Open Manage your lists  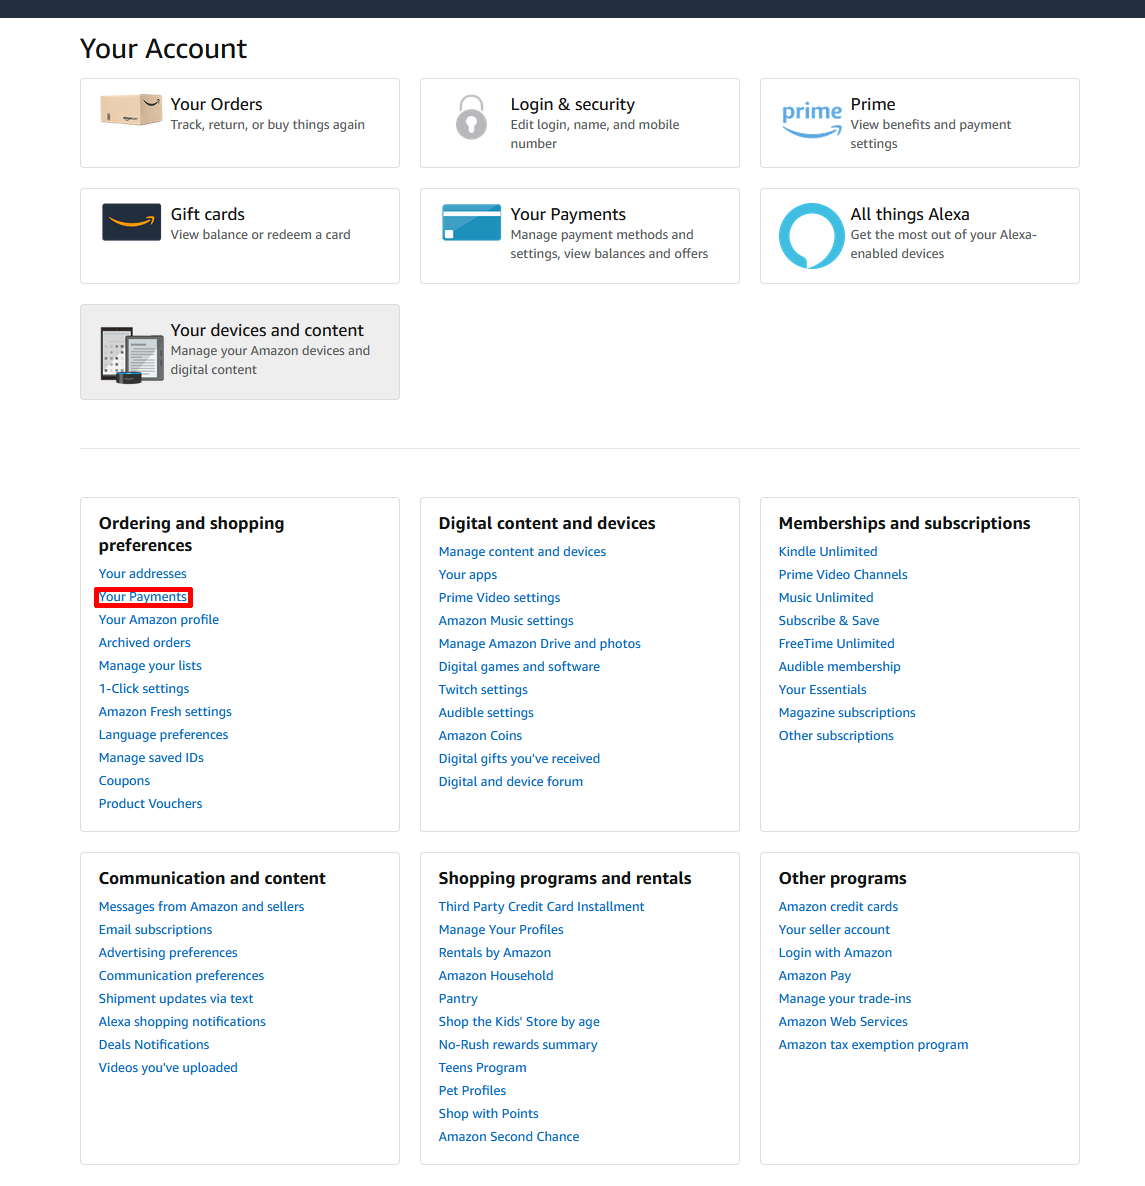(150, 666)
